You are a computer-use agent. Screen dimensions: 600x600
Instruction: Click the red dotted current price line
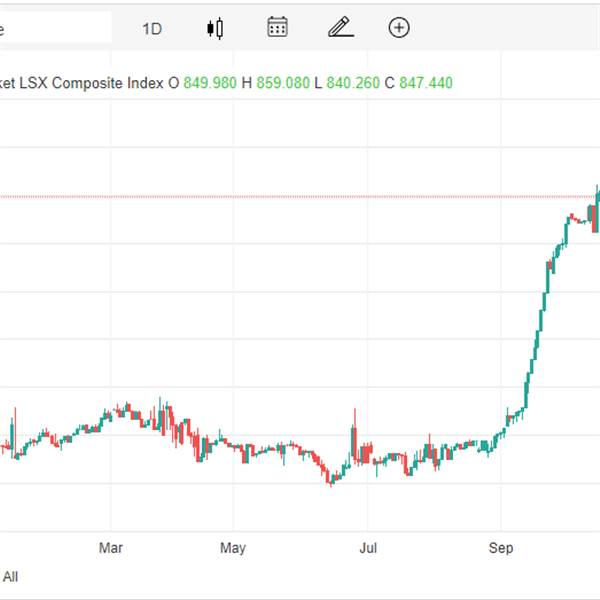tap(298, 197)
